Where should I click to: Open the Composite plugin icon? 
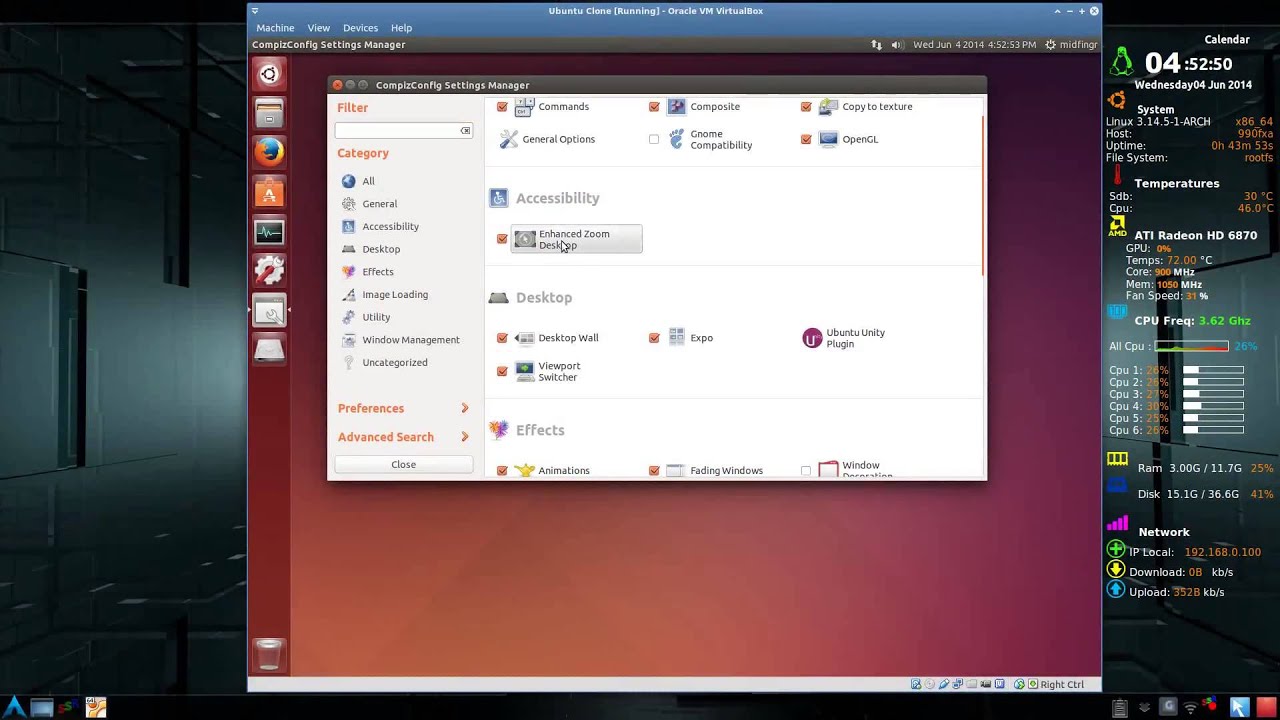coord(676,106)
